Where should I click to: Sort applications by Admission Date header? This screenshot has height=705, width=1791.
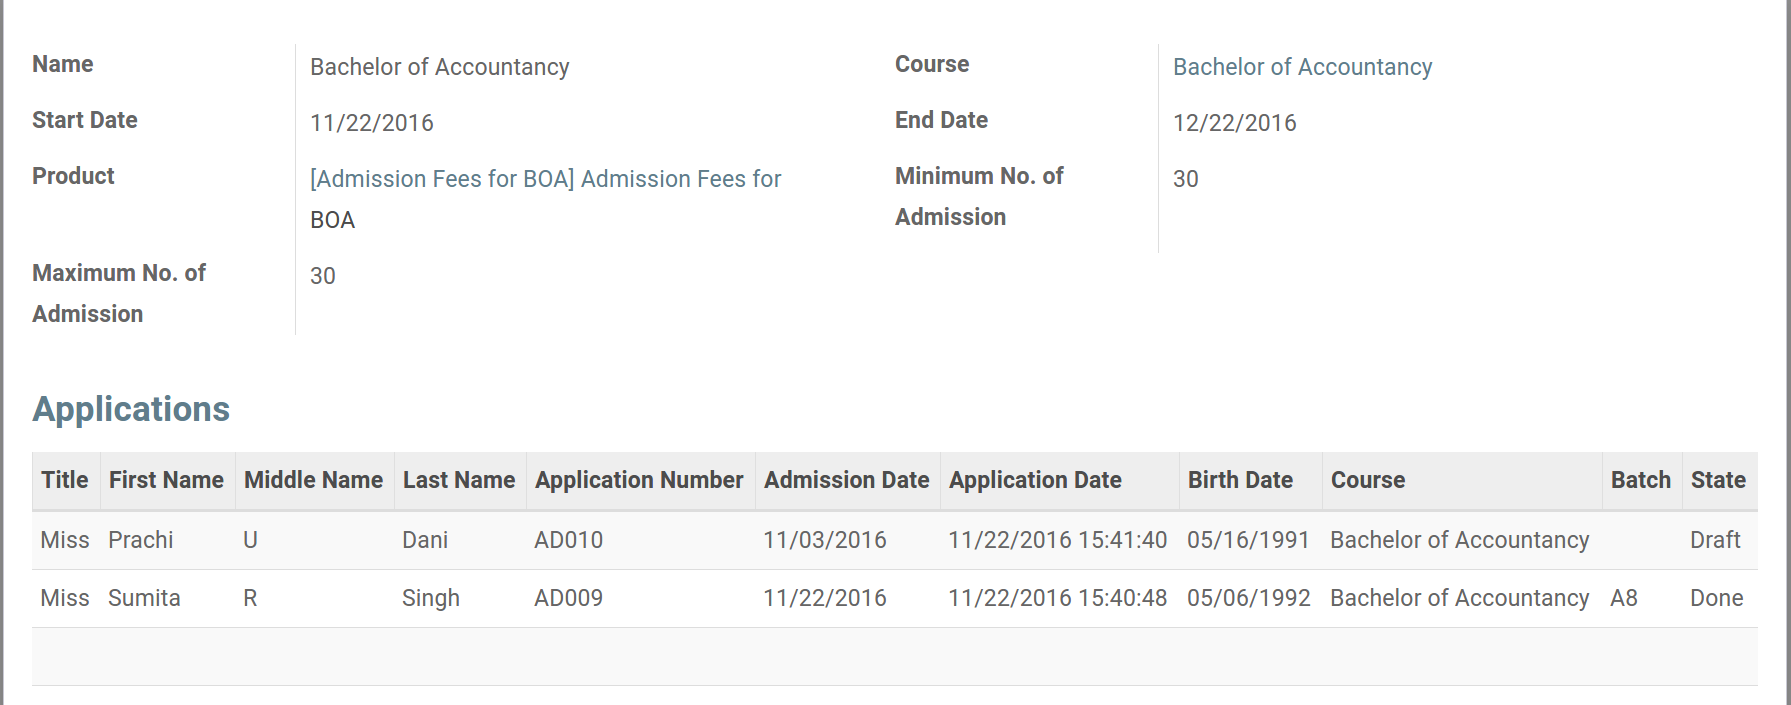(x=846, y=480)
